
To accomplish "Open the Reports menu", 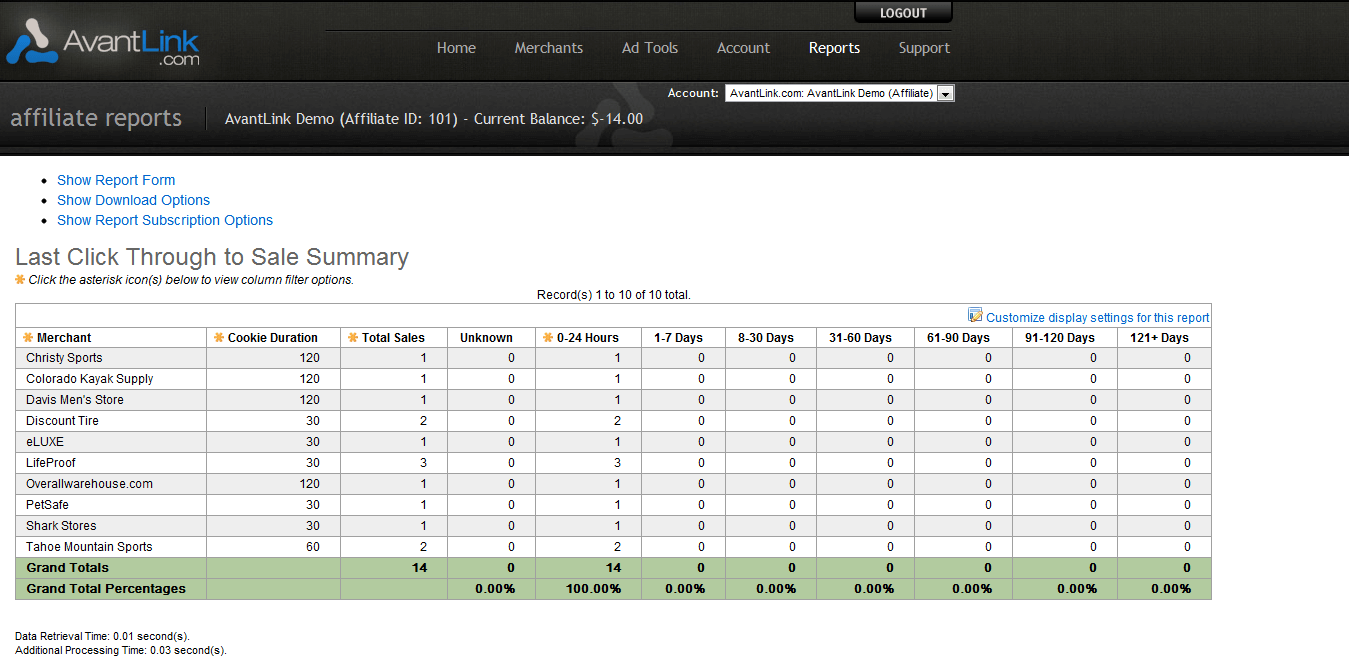I will click(x=835, y=48).
